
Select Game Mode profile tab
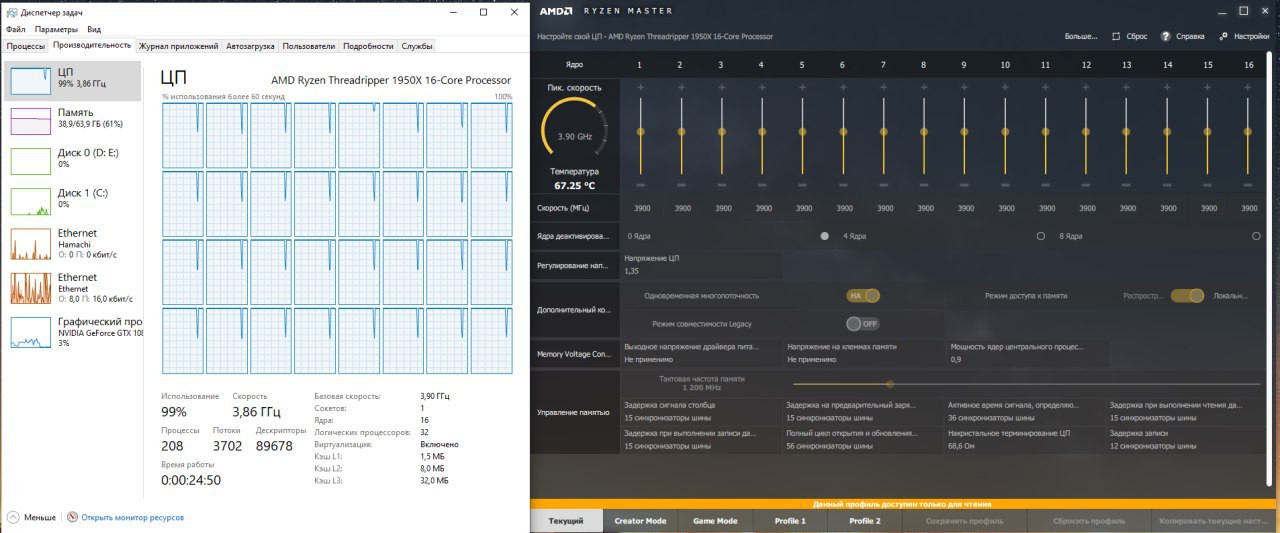tap(715, 521)
